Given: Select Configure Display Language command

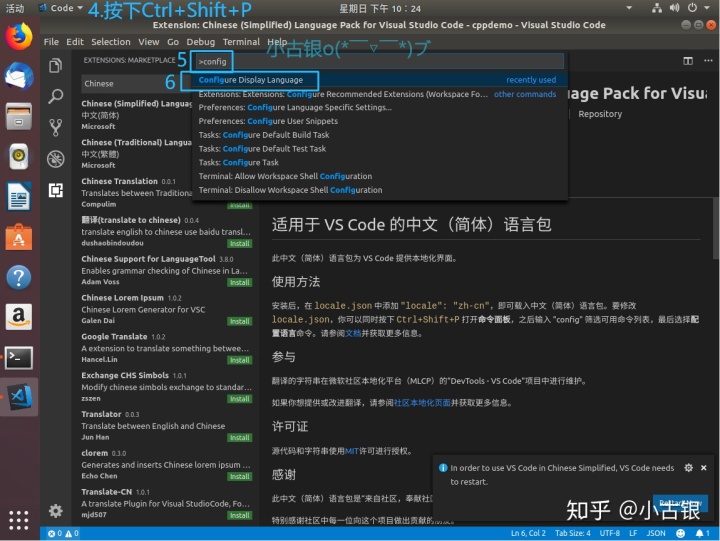Looking at the screenshot, I should tap(380, 80).
